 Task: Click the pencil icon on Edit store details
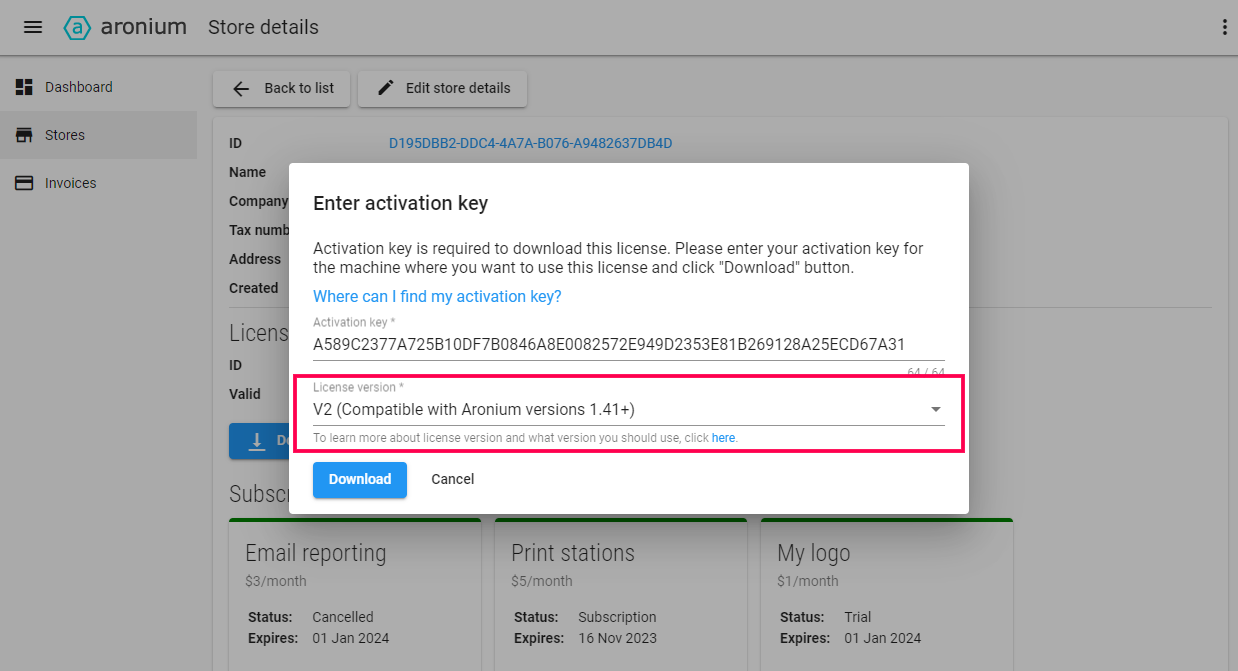coord(385,88)
